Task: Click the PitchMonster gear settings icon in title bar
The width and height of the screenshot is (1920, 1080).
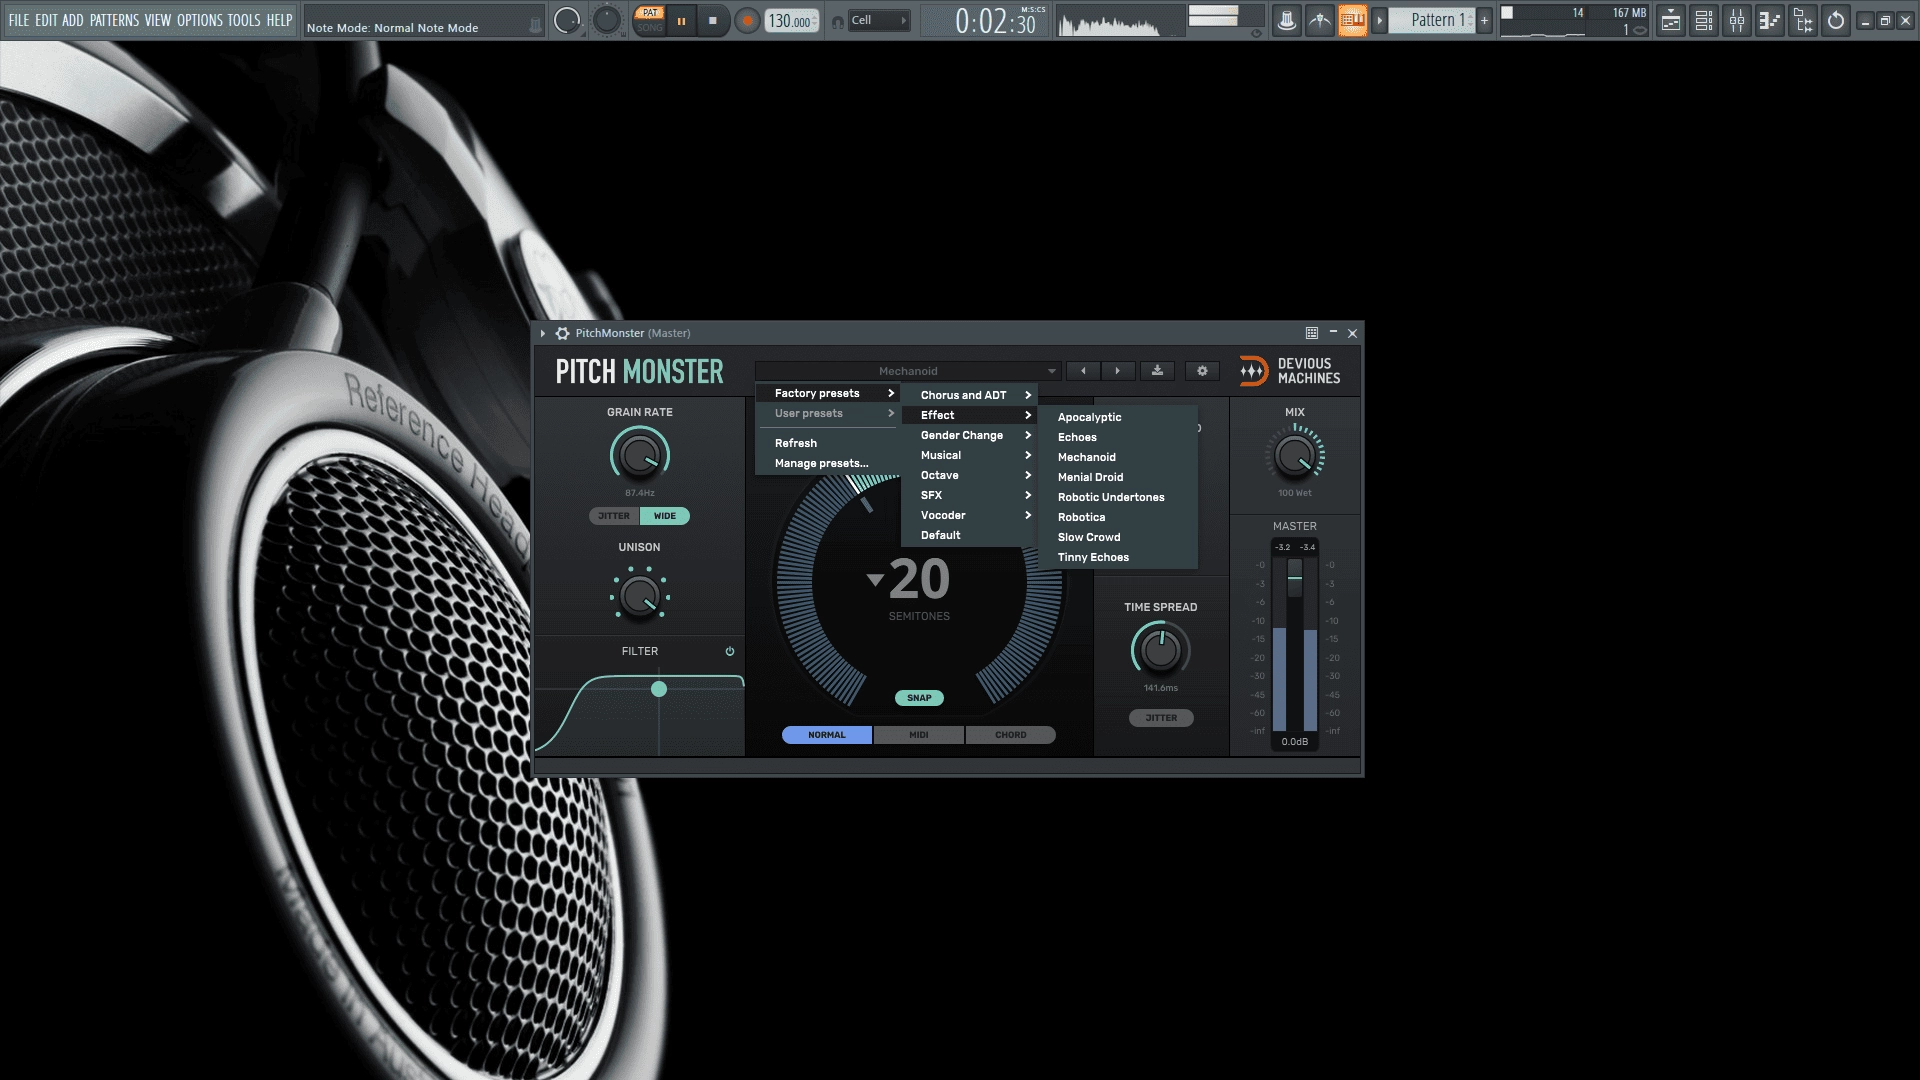Action: click(x=562, y=334)
